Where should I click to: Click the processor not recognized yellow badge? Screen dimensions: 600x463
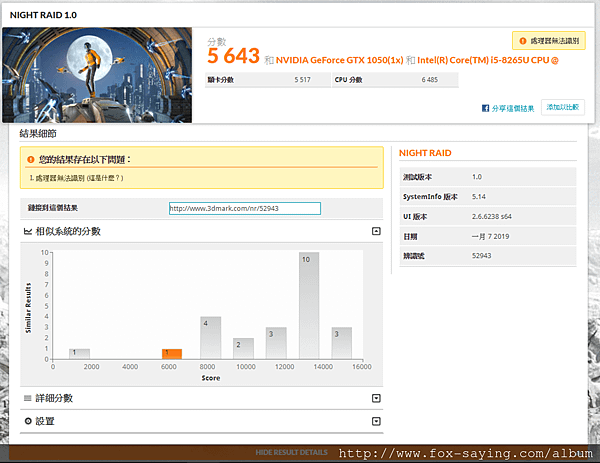pos(549,41)
